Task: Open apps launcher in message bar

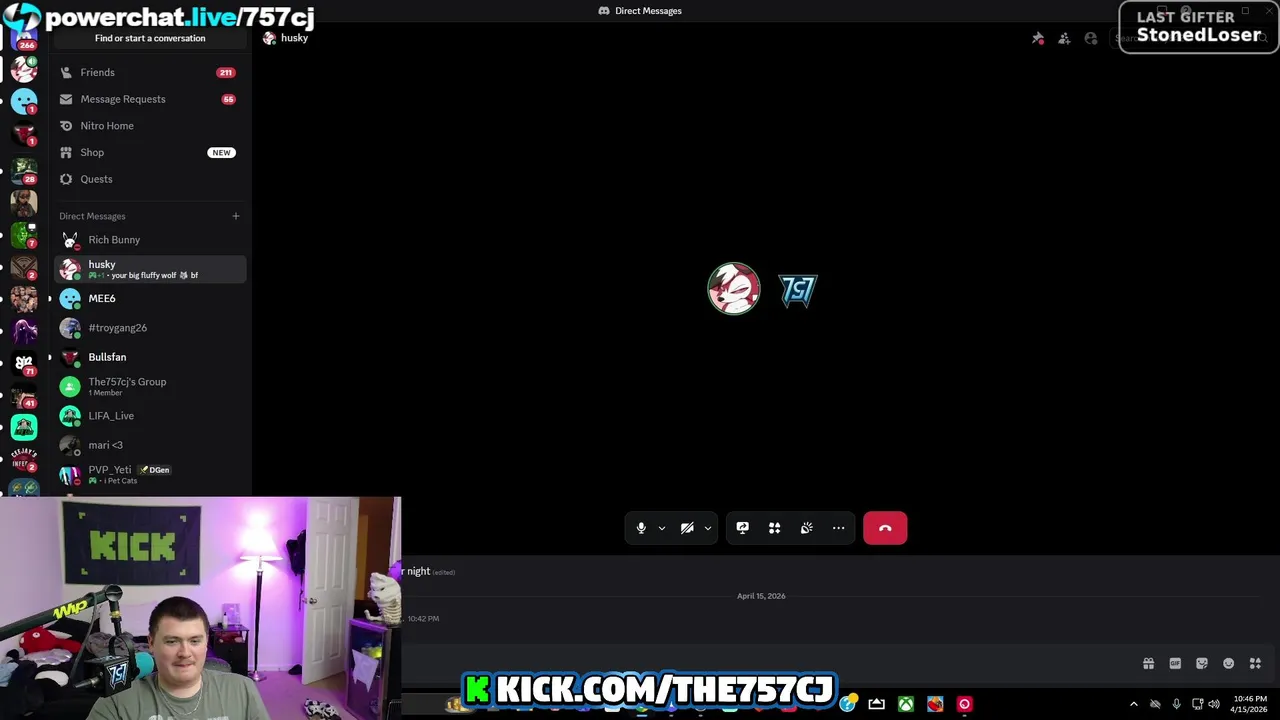Action: 1255,663
